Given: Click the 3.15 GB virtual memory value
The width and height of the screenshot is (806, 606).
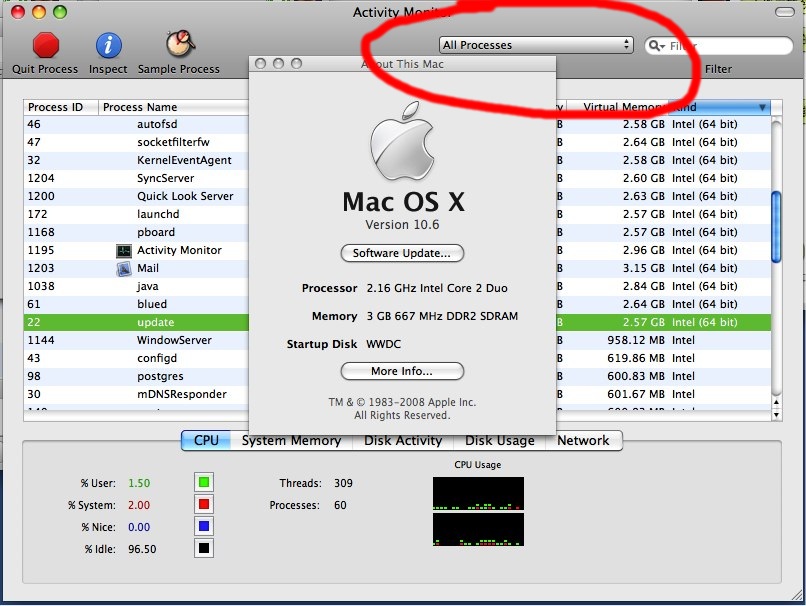Looking at the screenshot, I should (x=644, y=268).
